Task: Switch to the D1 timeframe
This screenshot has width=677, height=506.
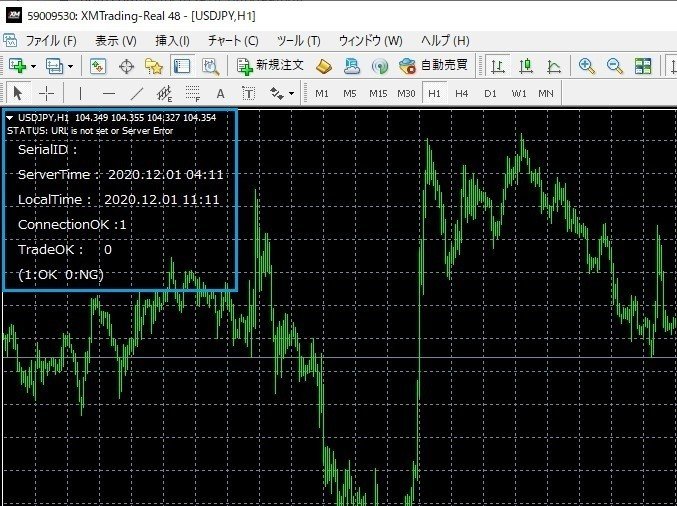Action: coord(490,93)
